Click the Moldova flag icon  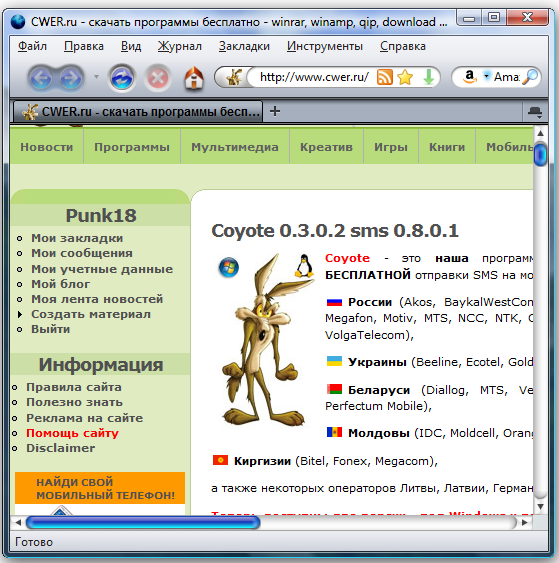pyautogui.click(x=334, y=432)
